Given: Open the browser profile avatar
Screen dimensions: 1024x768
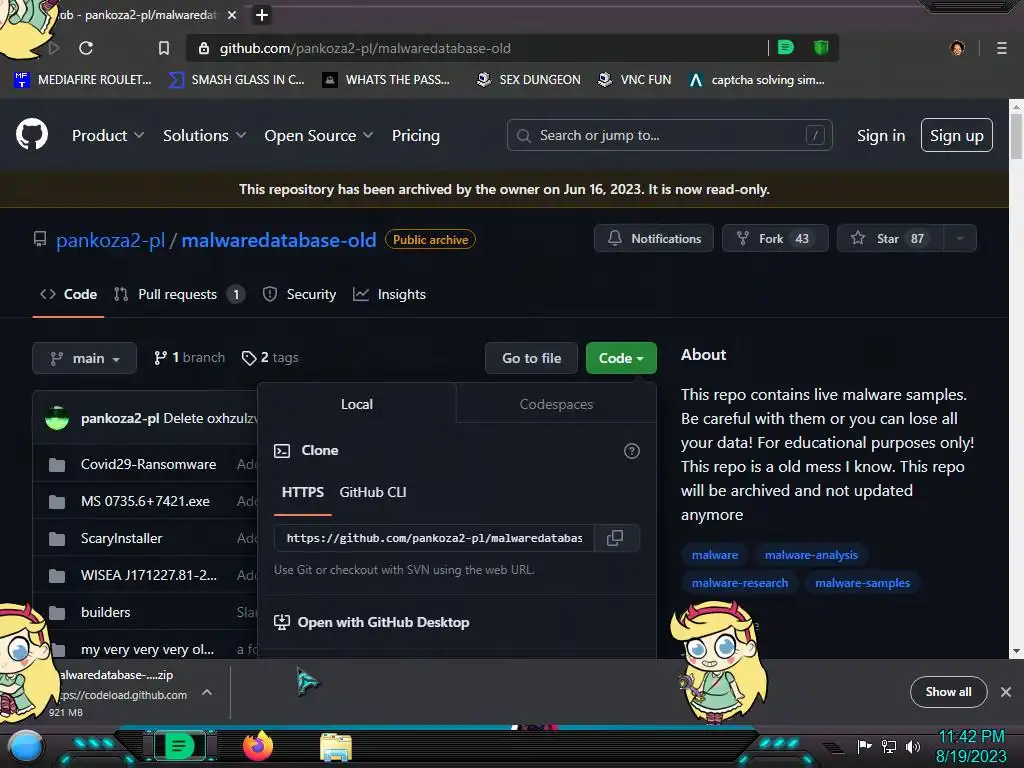Looking at the screenshot, I should [x=957, y=48].
